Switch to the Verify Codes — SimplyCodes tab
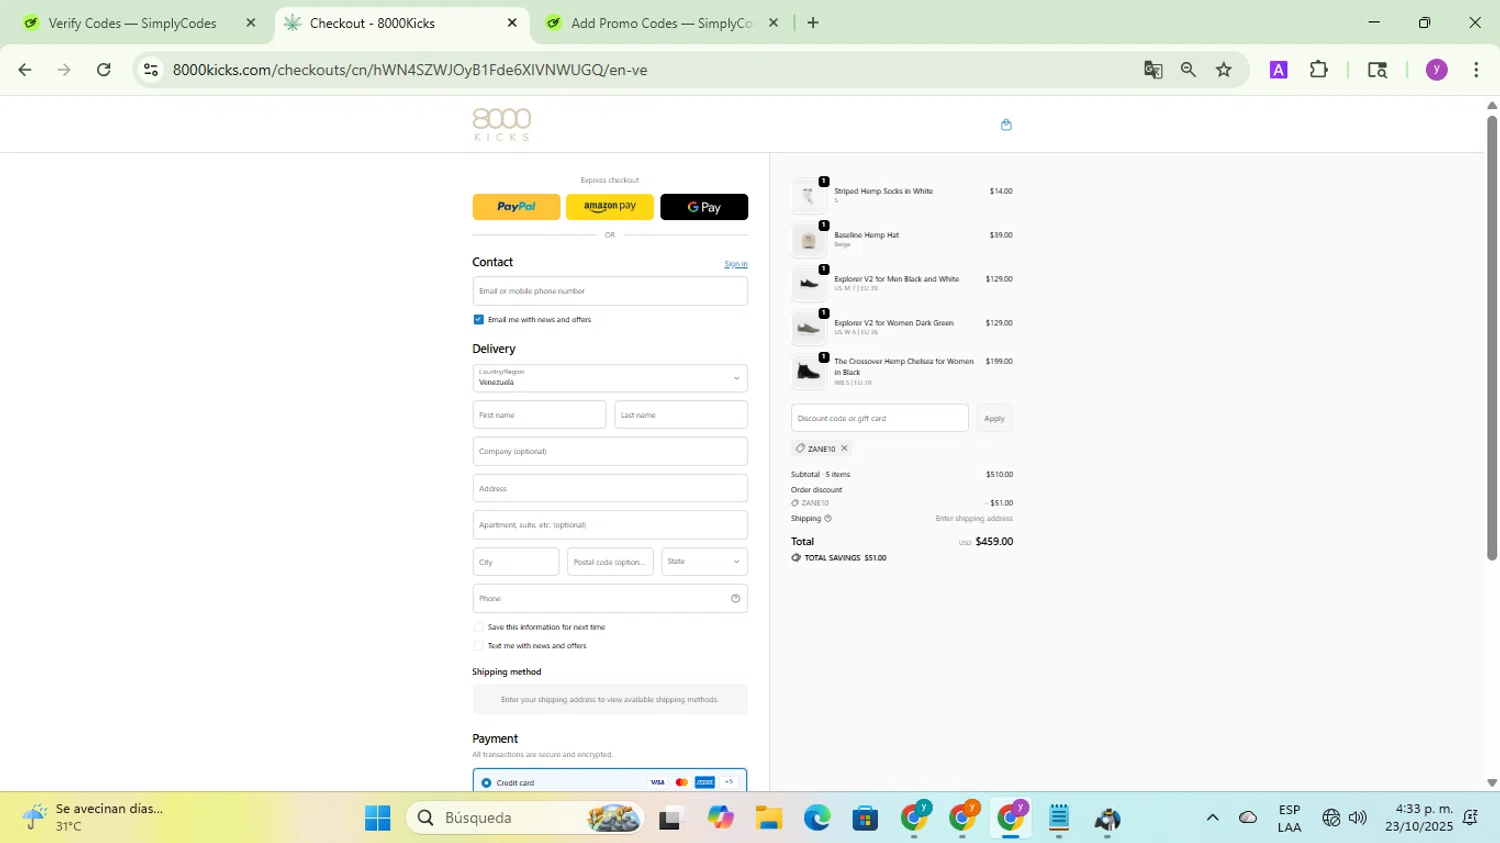This screenshot has height=843, width=1500. 132,23
